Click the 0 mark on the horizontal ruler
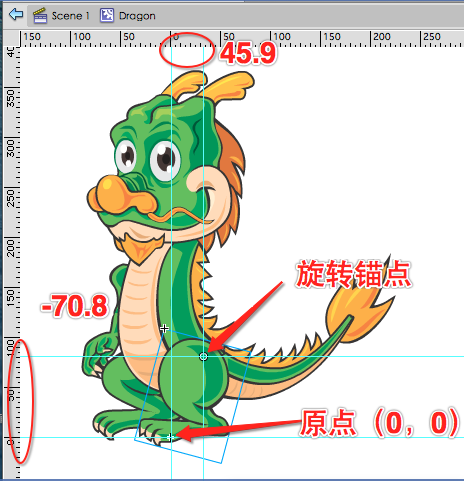The image size is (464, 481). 176,37
